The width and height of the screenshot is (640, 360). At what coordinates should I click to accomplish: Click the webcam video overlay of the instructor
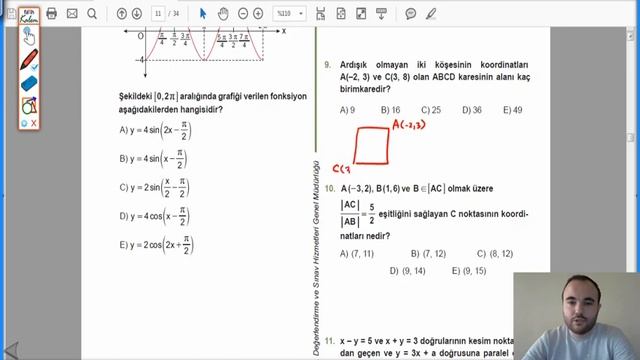coord(576,316)
